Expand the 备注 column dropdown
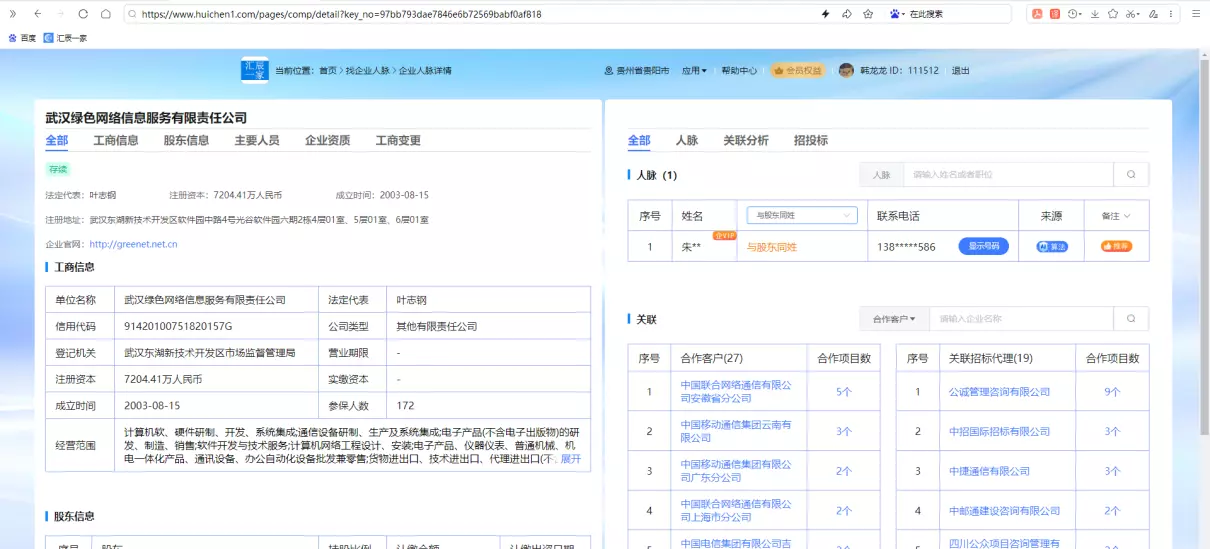The height and width of the screenshot is (549, 1210). pyautogui.click(x=1116, y=215)
